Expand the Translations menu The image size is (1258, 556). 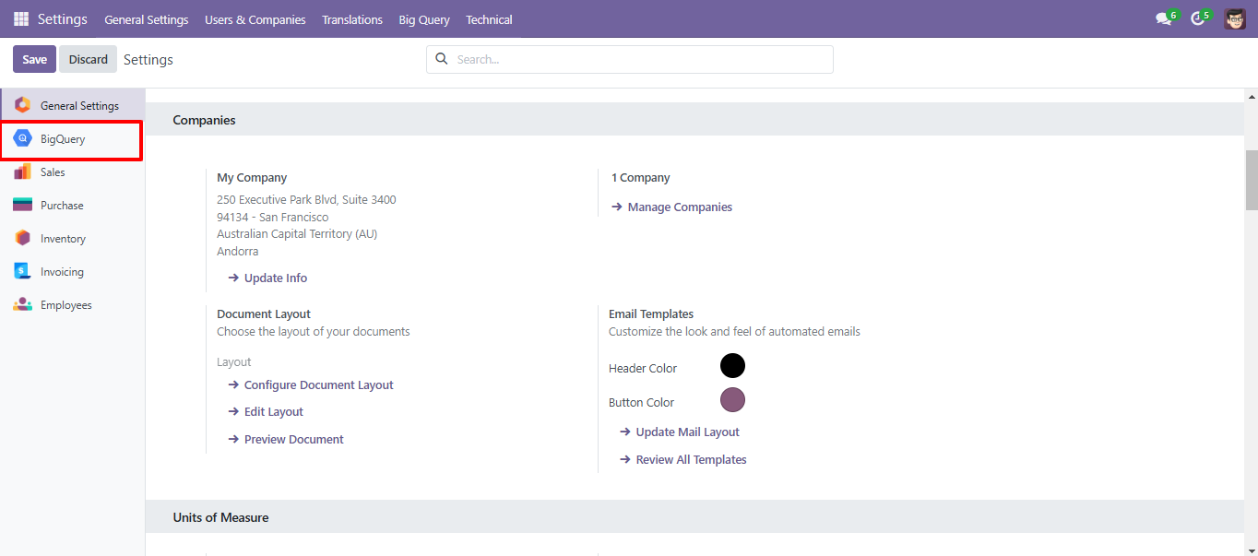352,20
